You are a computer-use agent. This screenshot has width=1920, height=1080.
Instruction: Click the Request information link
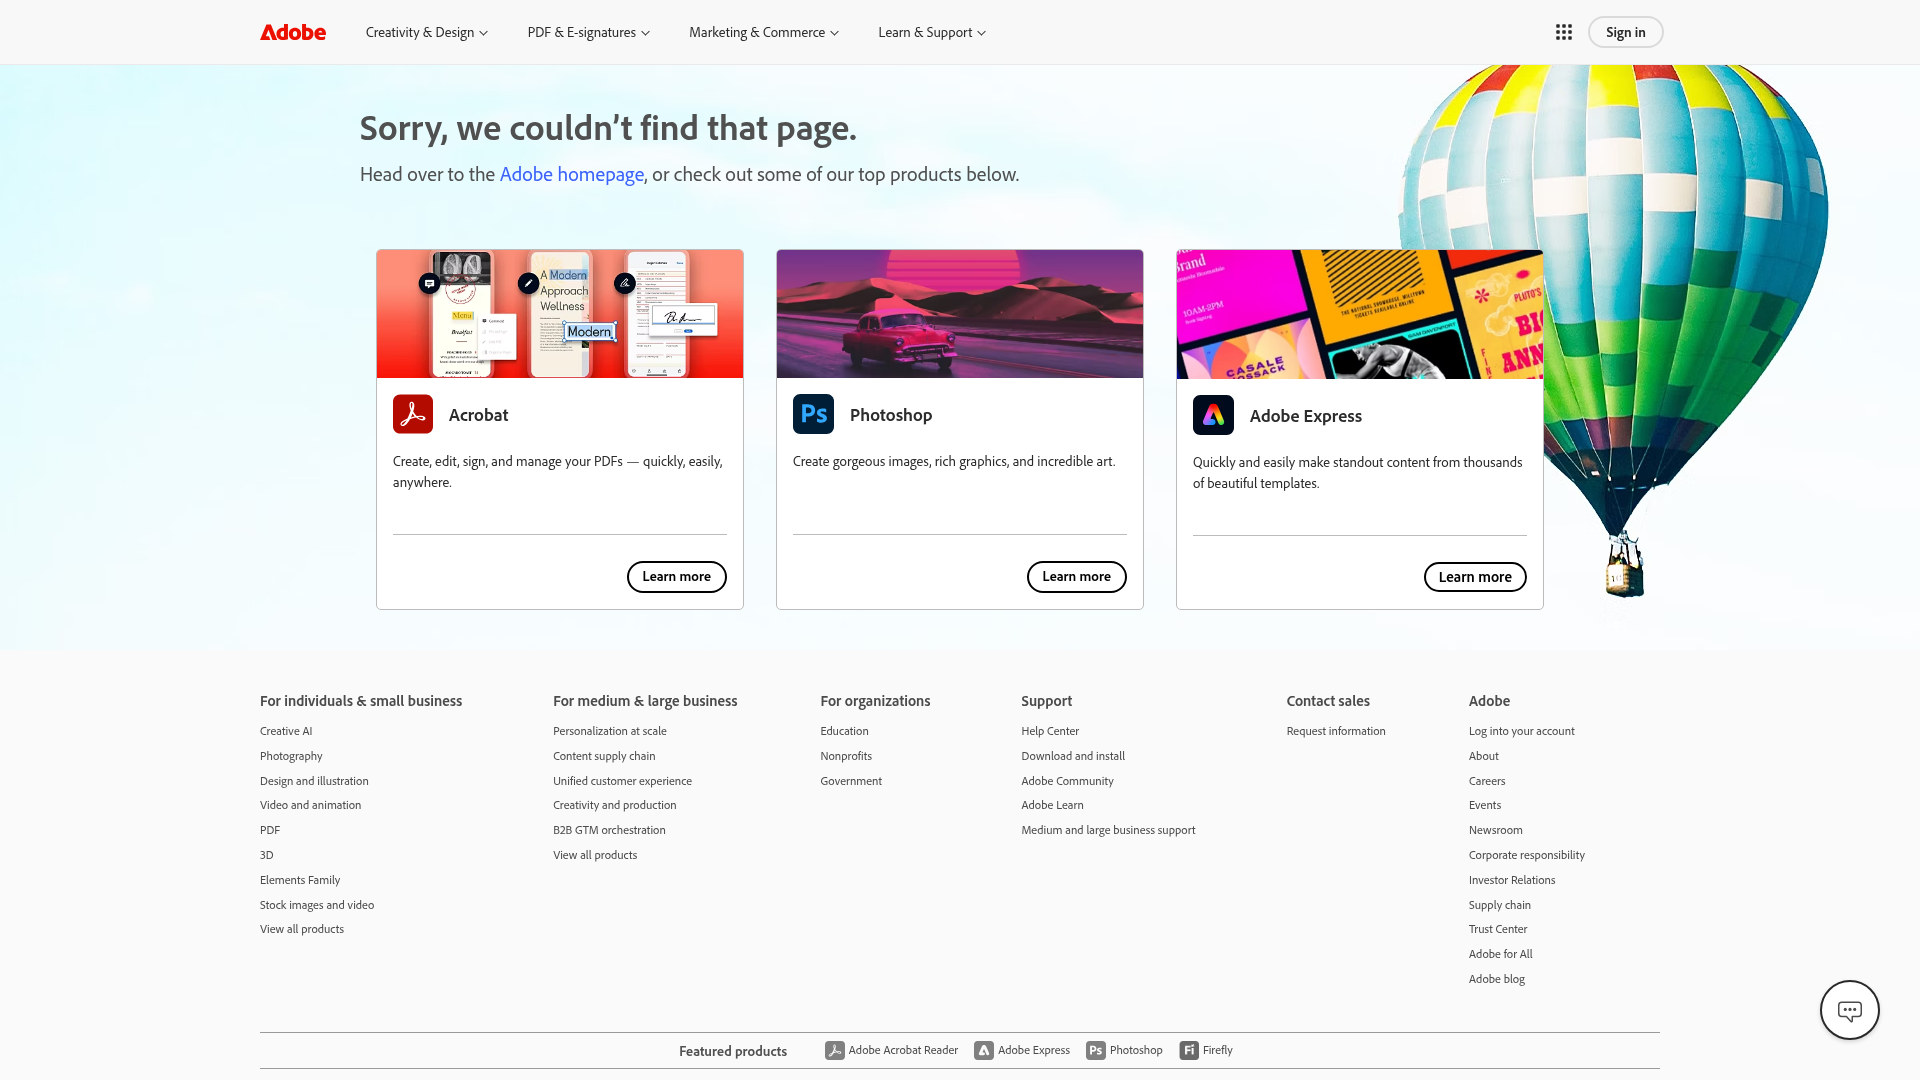[1336, 731]
